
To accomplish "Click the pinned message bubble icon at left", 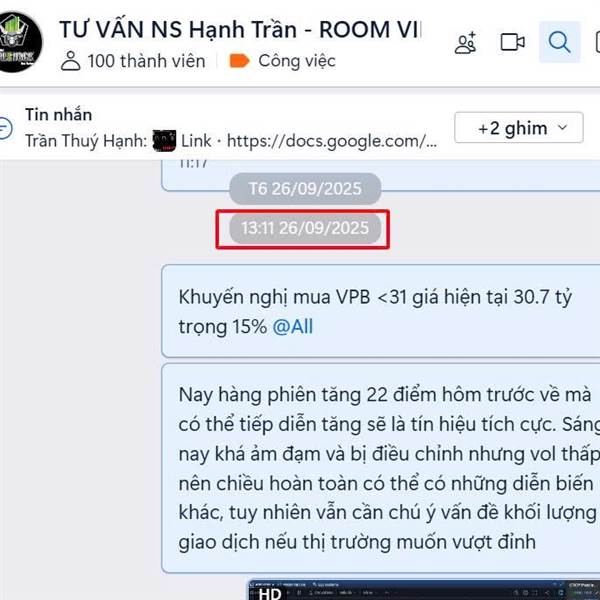I will pos(5,128).
